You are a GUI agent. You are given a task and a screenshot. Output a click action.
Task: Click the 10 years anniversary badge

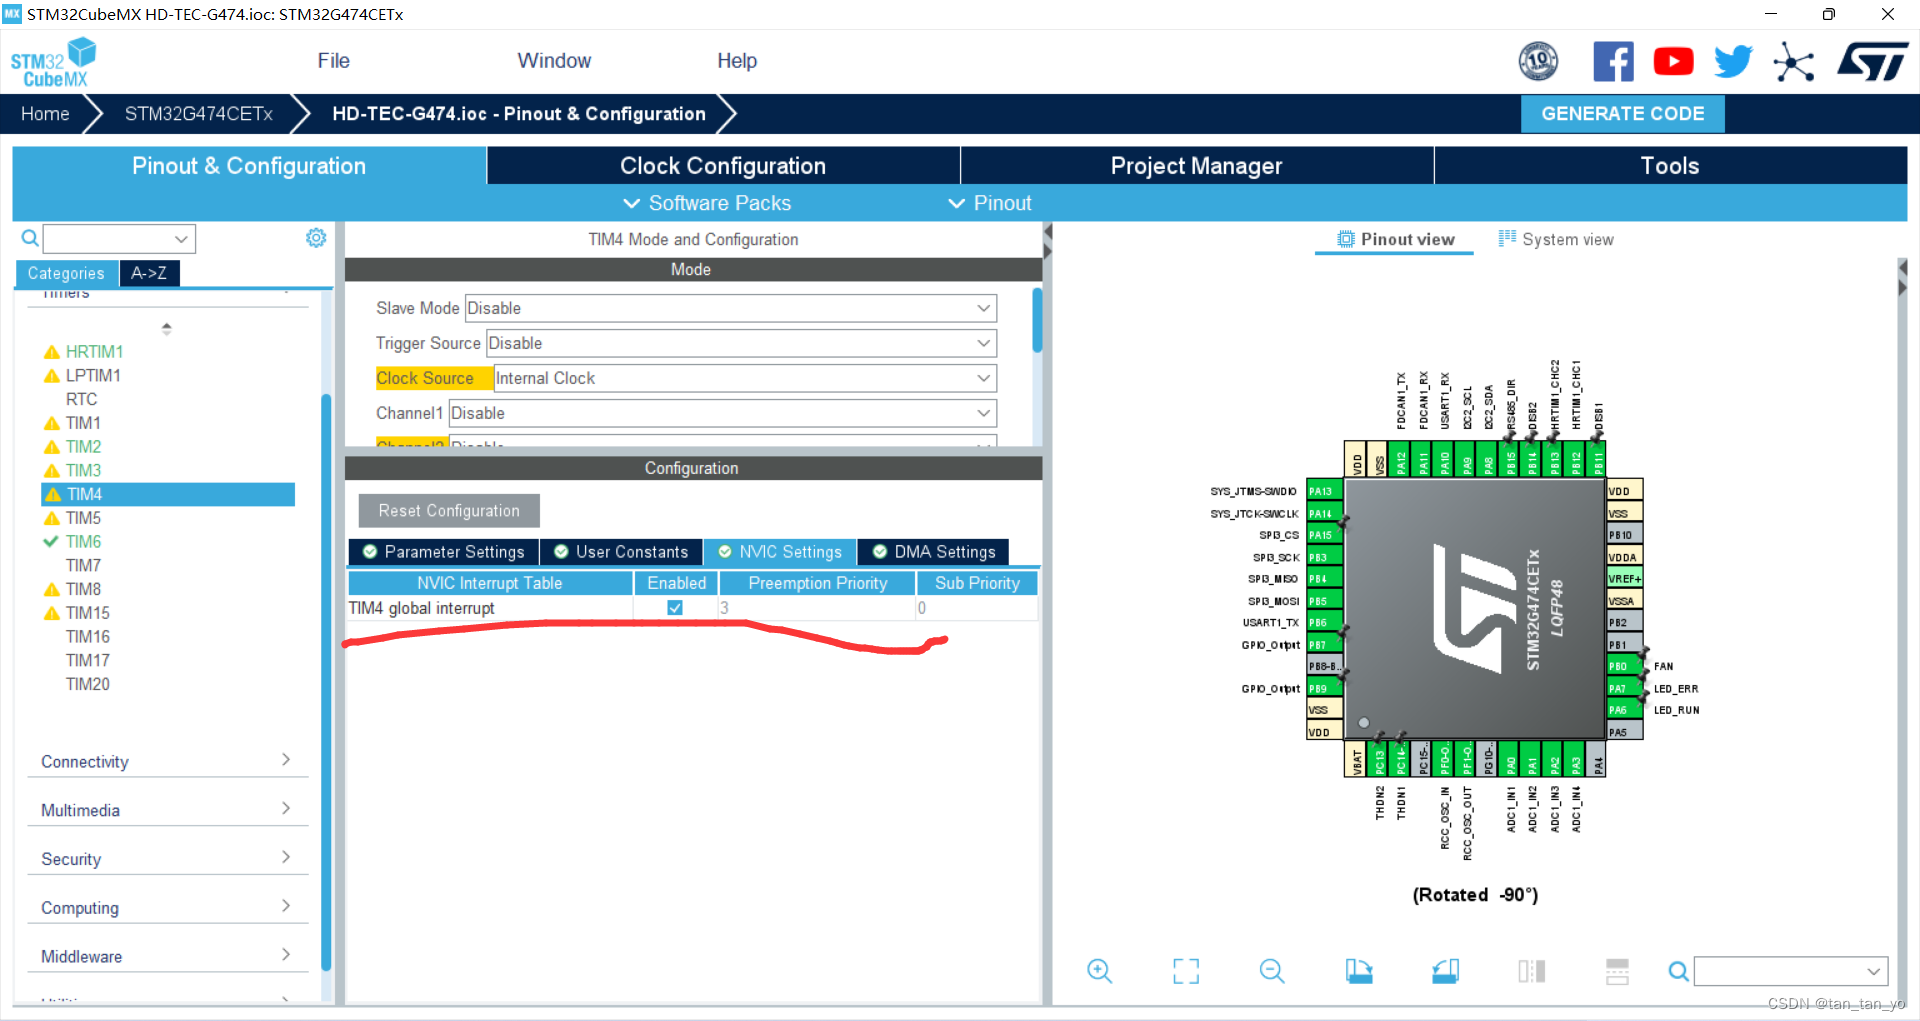coord(1538,62)
